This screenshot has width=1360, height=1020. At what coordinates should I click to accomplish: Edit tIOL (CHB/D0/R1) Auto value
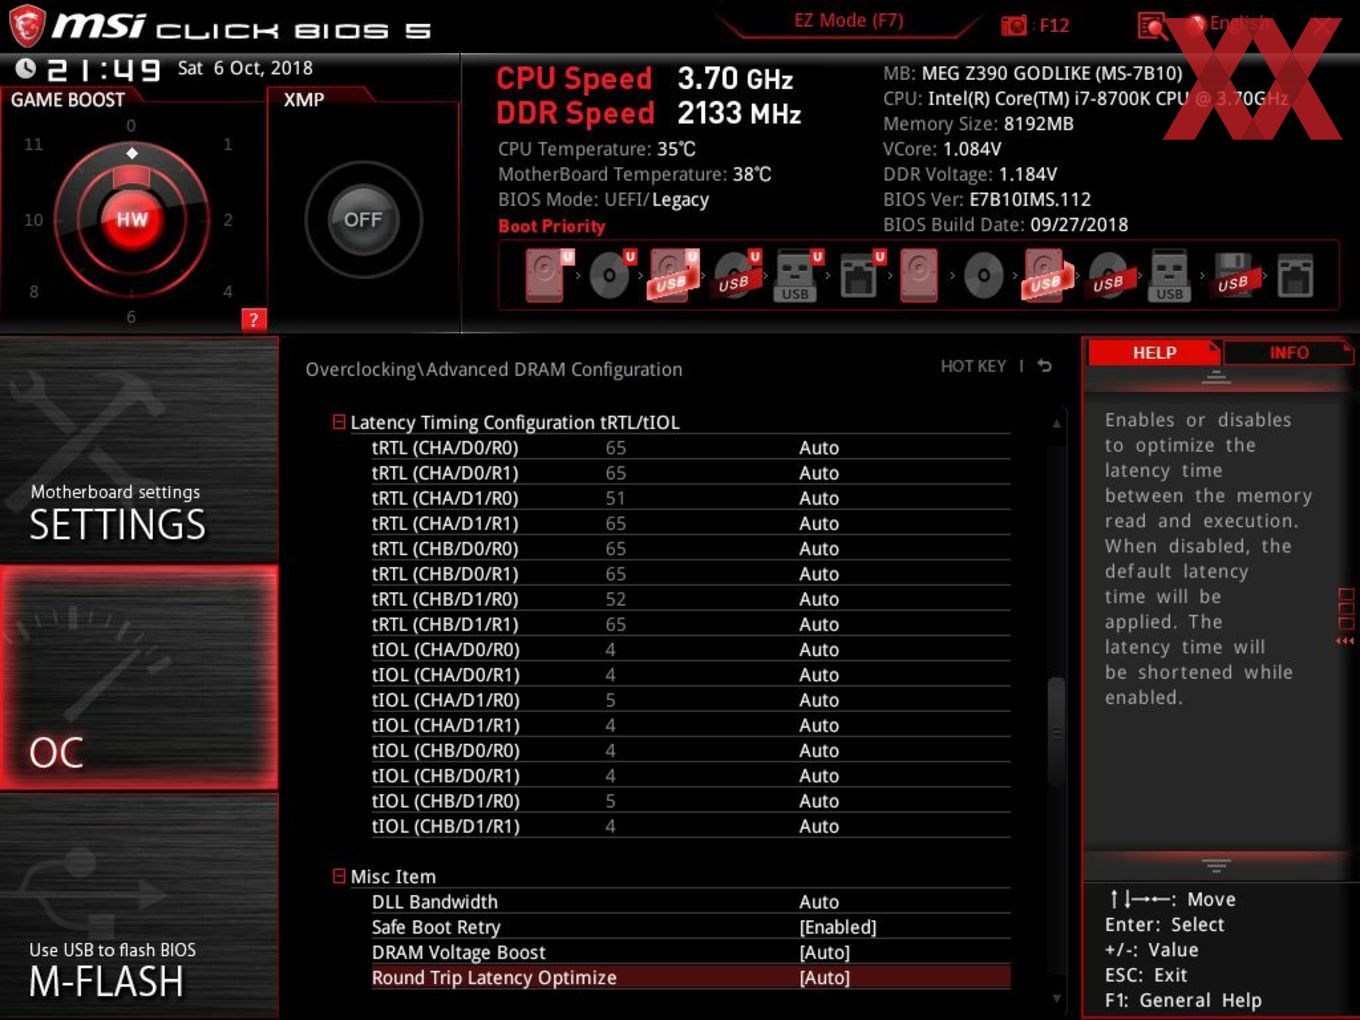point(819,776)
